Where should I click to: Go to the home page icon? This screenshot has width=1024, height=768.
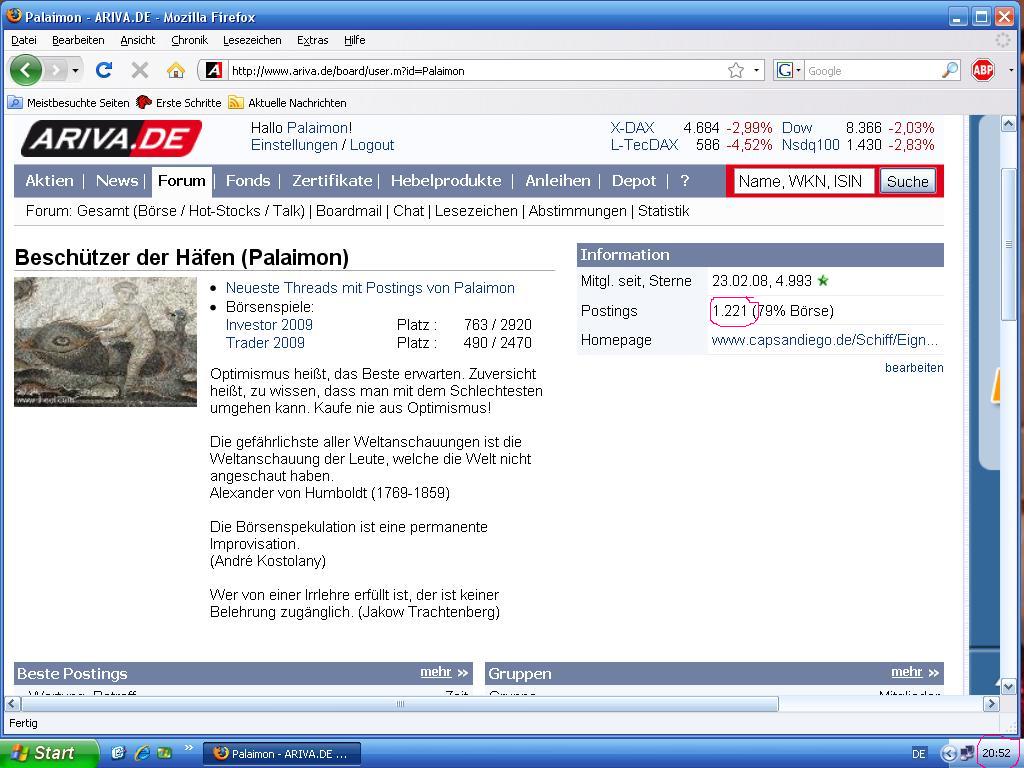[x=176, y=70]
